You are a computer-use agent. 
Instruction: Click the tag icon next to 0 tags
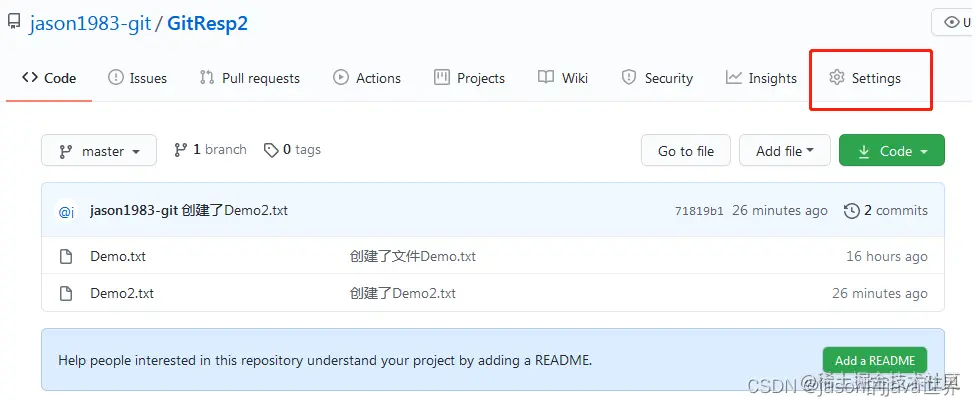270,150
